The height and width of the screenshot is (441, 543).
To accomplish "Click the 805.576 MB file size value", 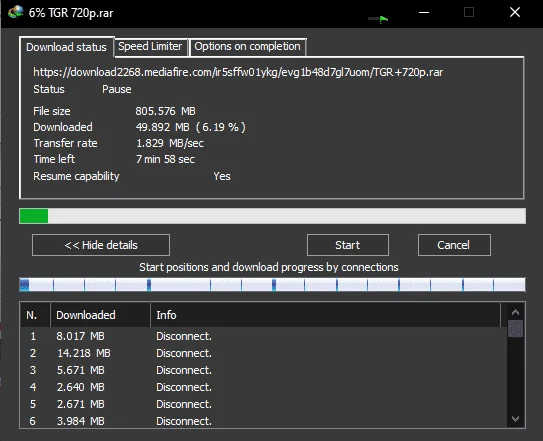I will 166,111.
